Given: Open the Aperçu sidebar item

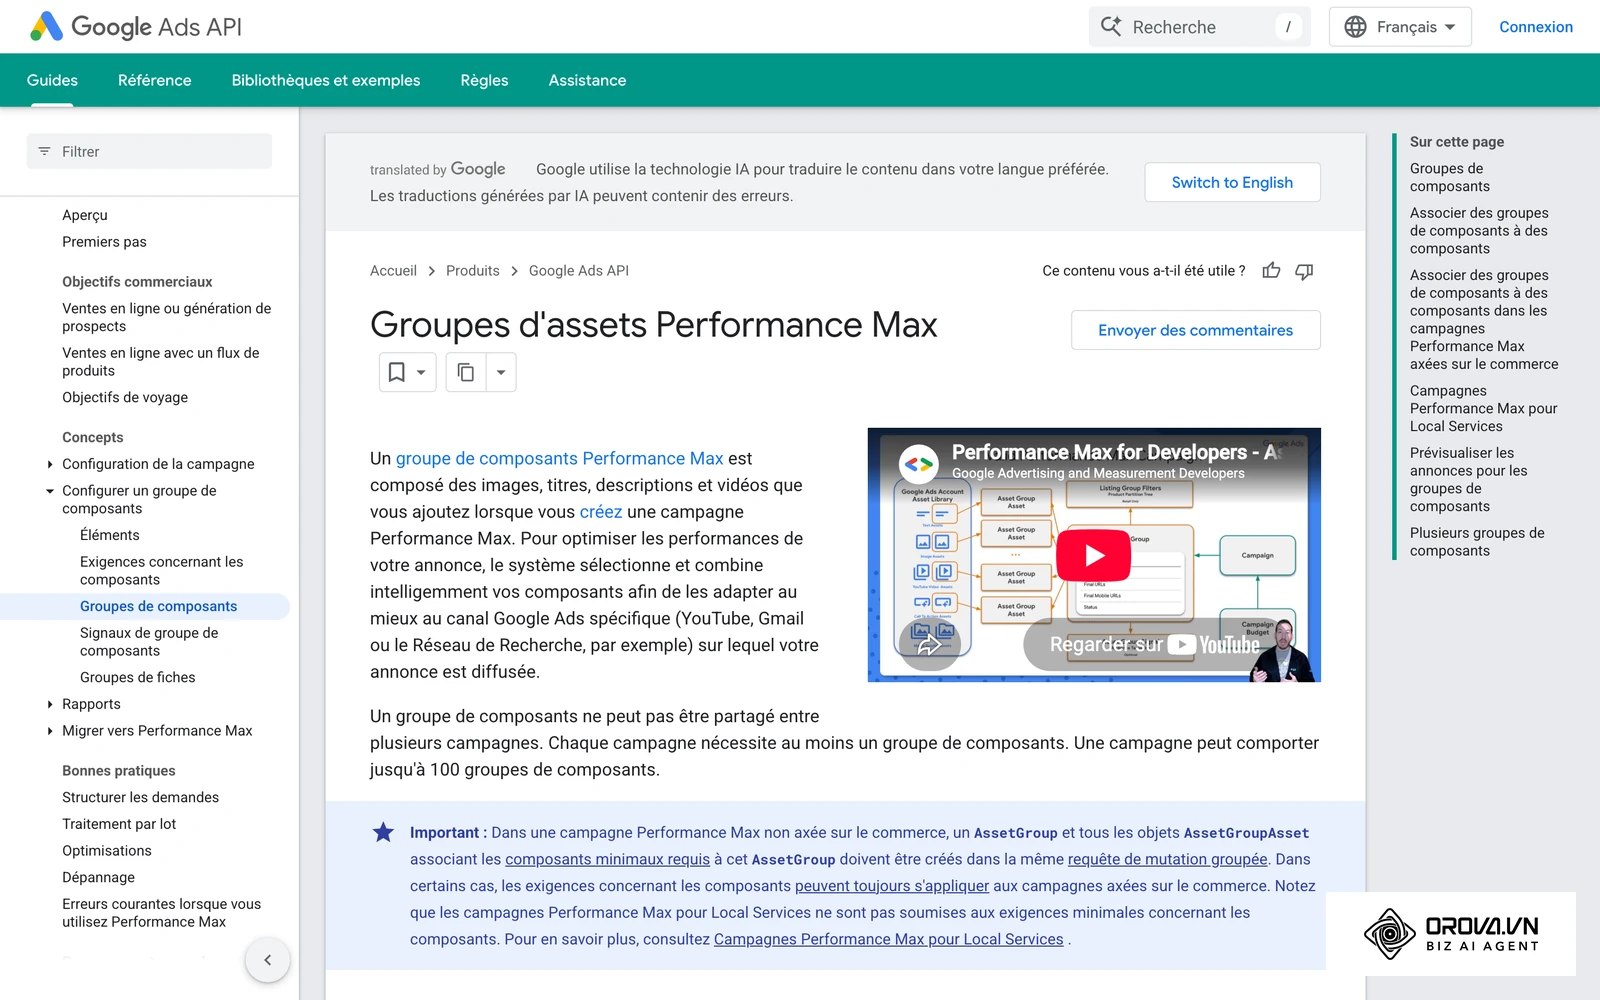Looking at the screenshot, I should 85,215.
